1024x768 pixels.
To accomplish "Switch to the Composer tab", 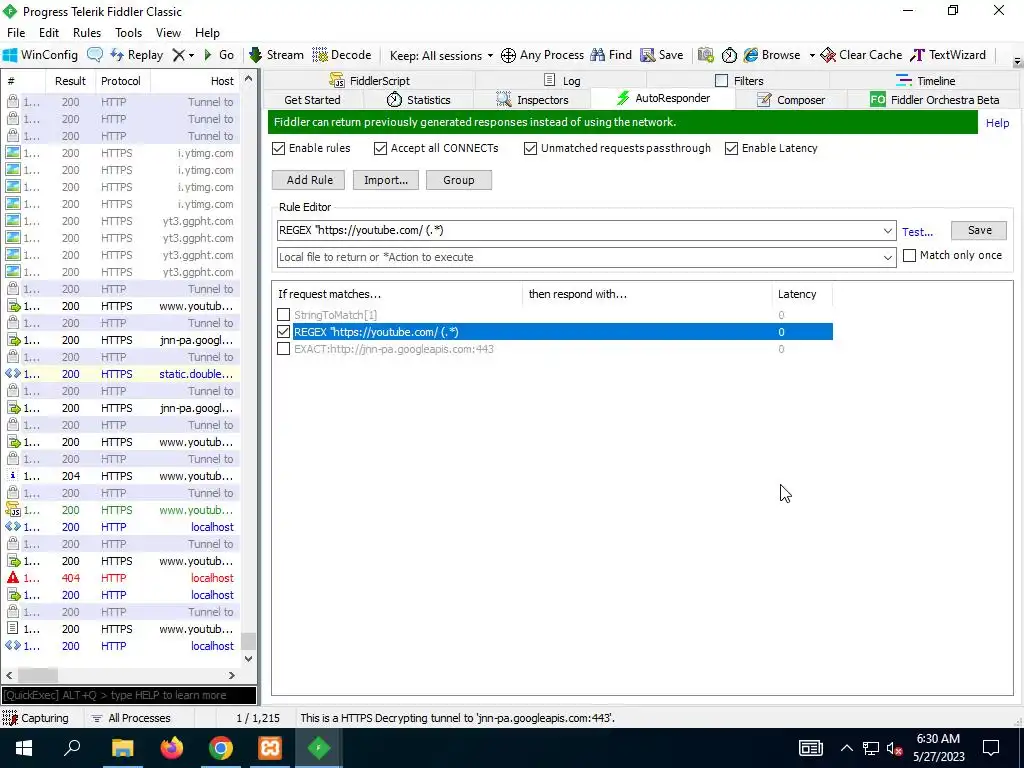I will (791, 100).
